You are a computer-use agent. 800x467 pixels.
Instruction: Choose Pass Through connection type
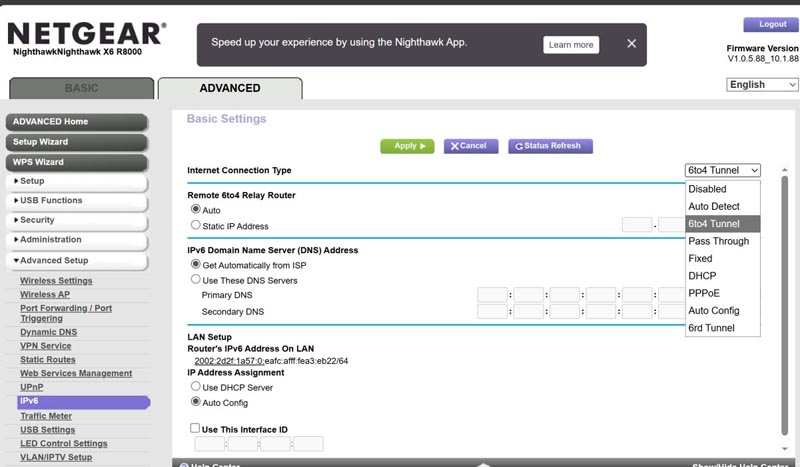[722, 241]
